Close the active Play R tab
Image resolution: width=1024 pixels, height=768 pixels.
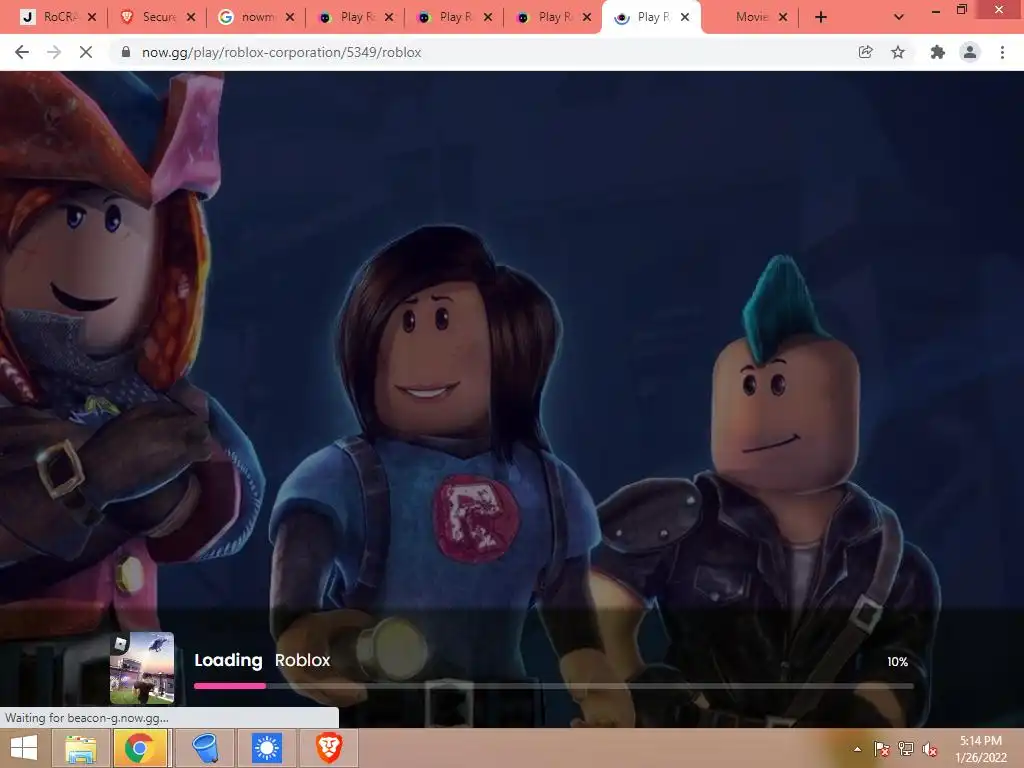684,17
